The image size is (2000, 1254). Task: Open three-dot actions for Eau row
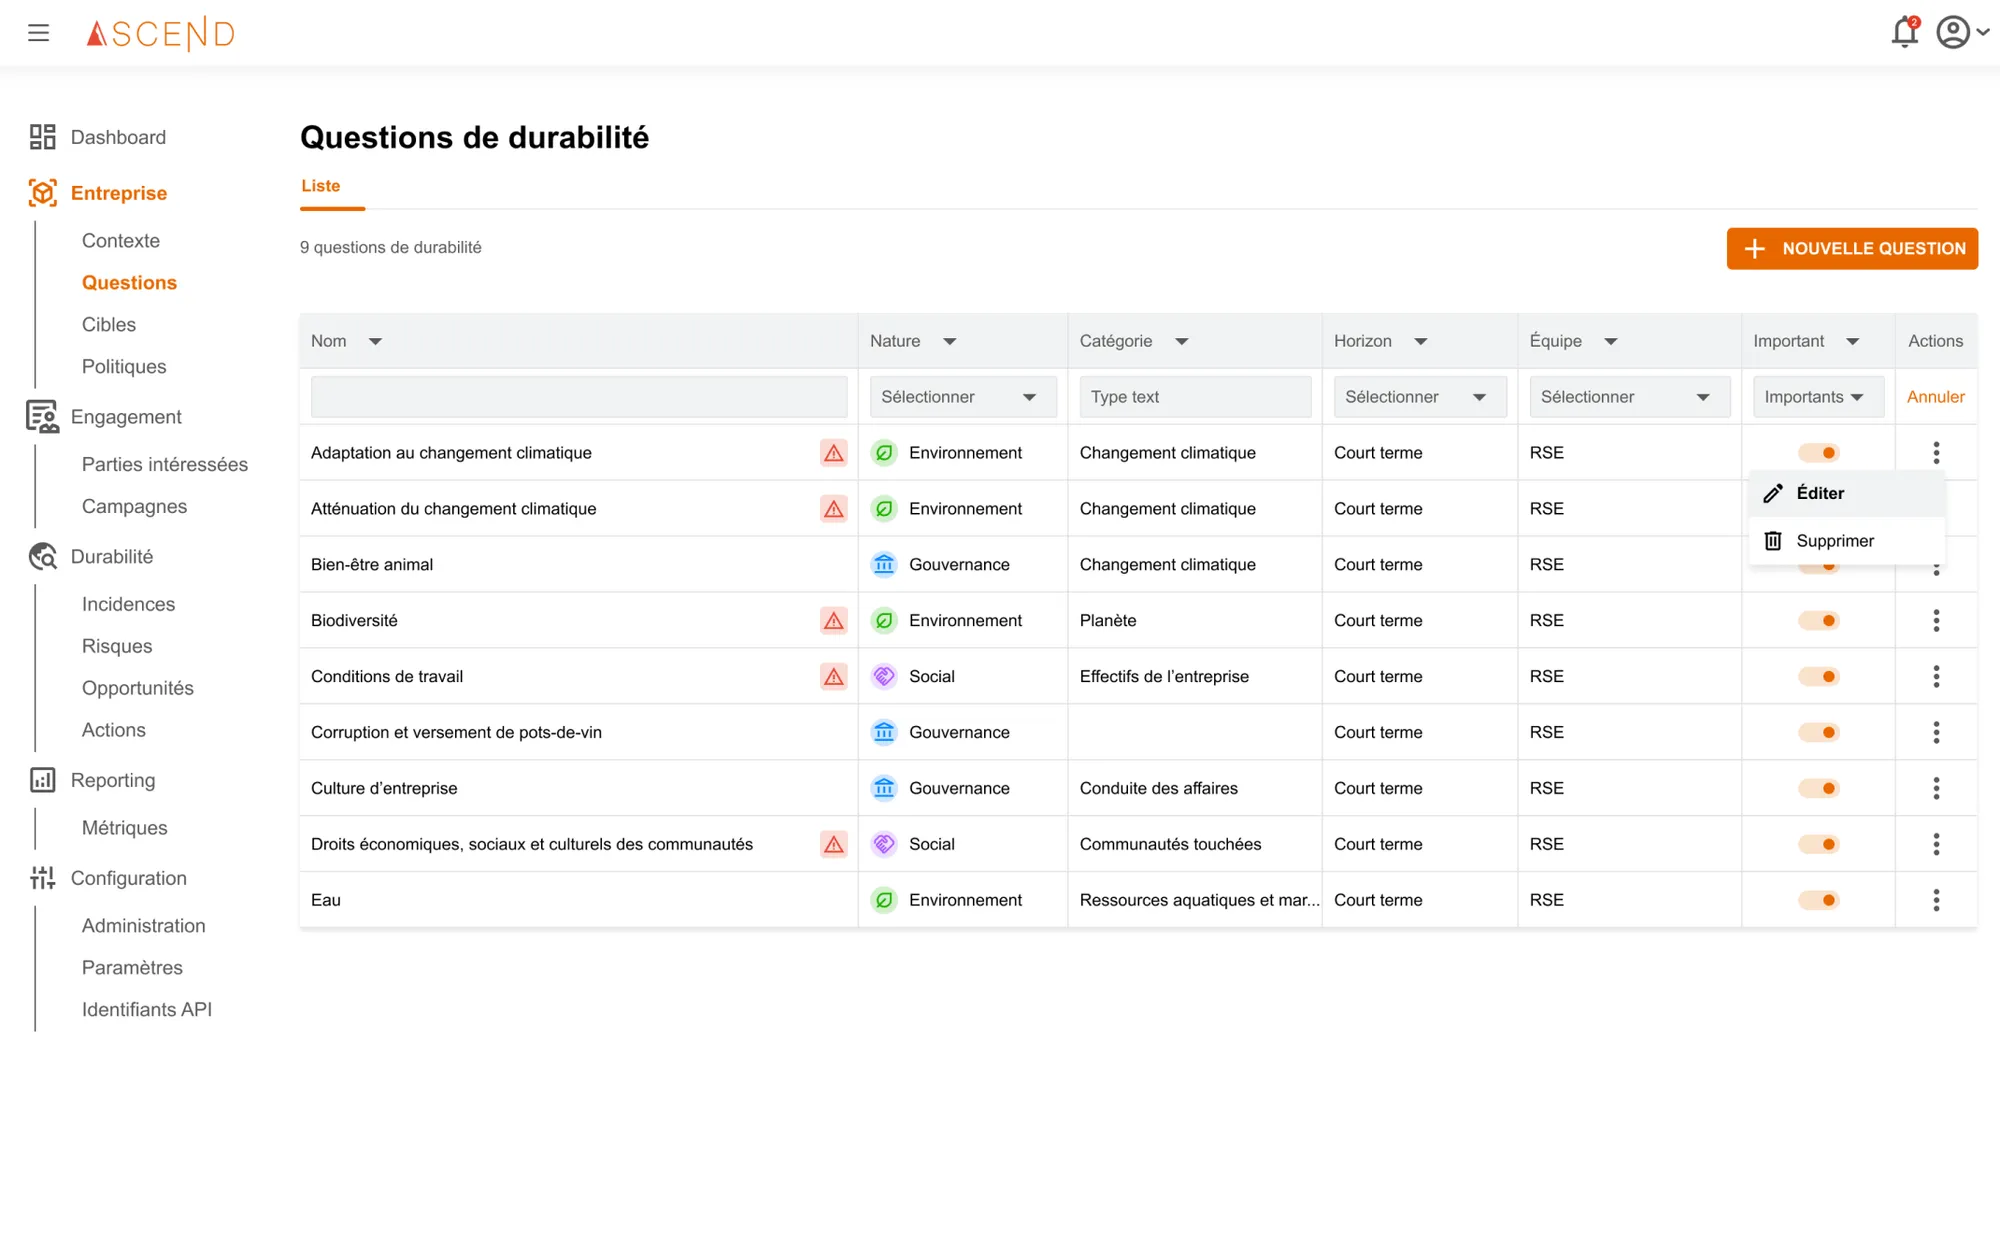[x=1936, y=900]
